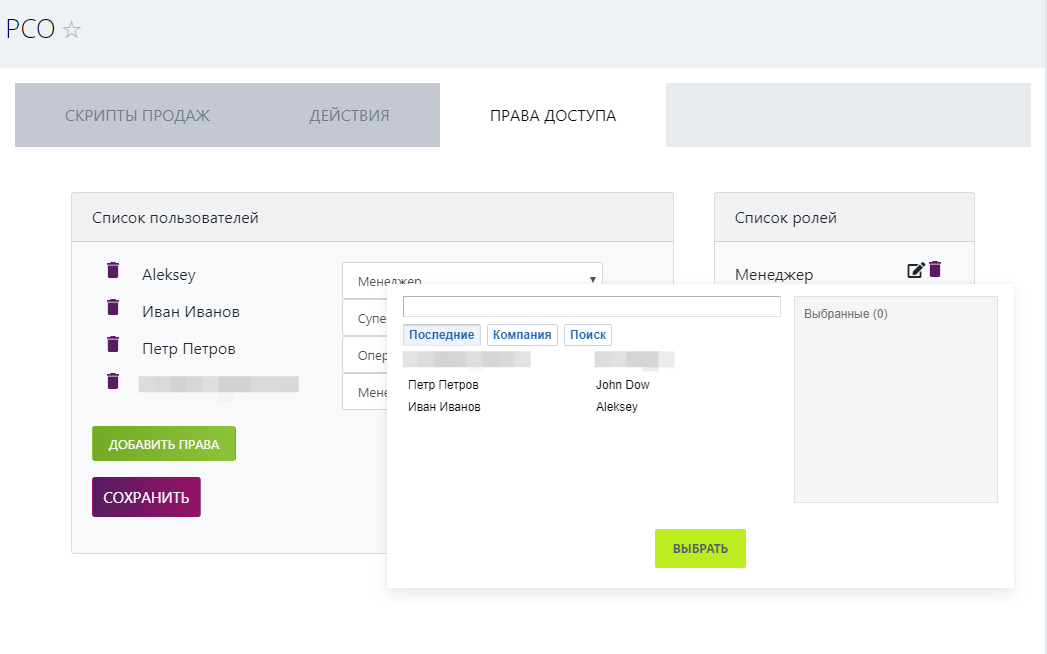
Task: Choose John Dow in the picker list
Action: point(622,385)
